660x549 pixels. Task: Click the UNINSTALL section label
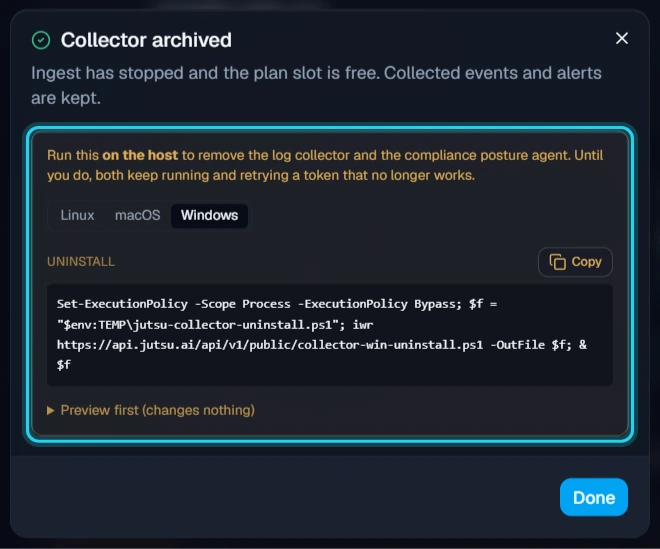click(x=81, y=261)
